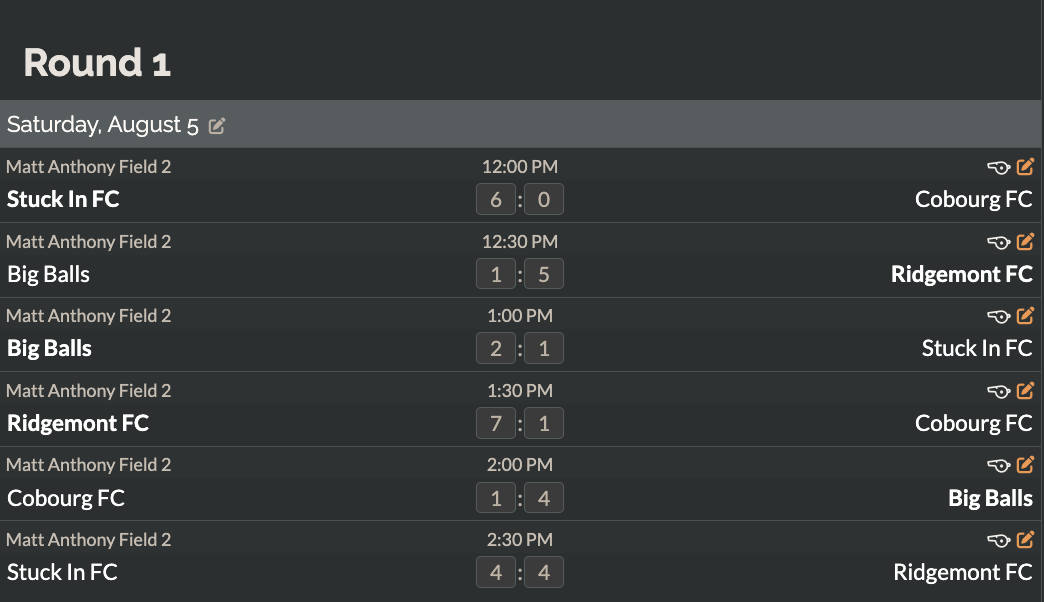The height and width of the screenshot is (602, 1044).
Task: Click whistle icon for 2:30 PM match
Action: [999, 540]
